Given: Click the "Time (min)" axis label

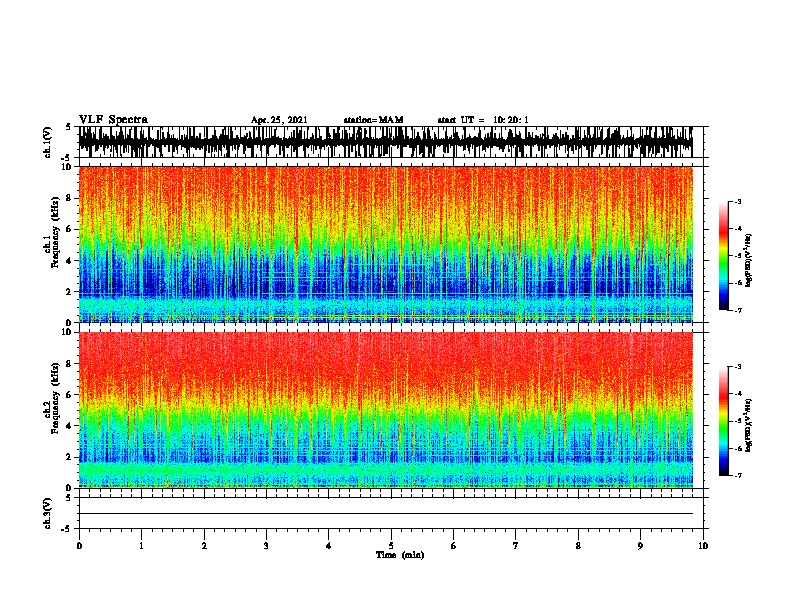Looking at the screenshot, I should (x=400, y=555).
